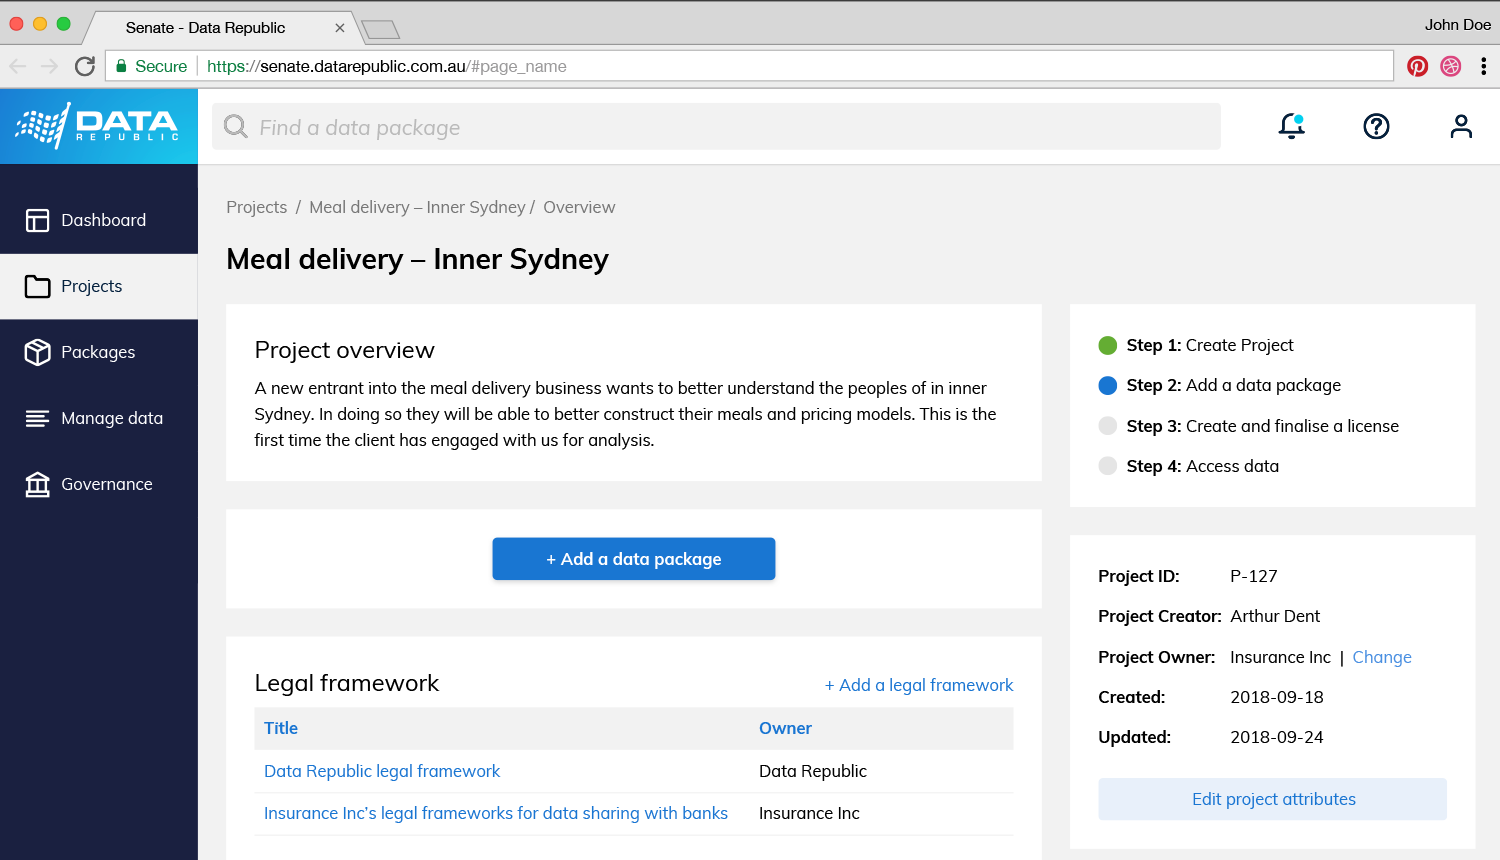1500x860 pixels.
Task: Go to Packages in sidebar
Action: 99,352
